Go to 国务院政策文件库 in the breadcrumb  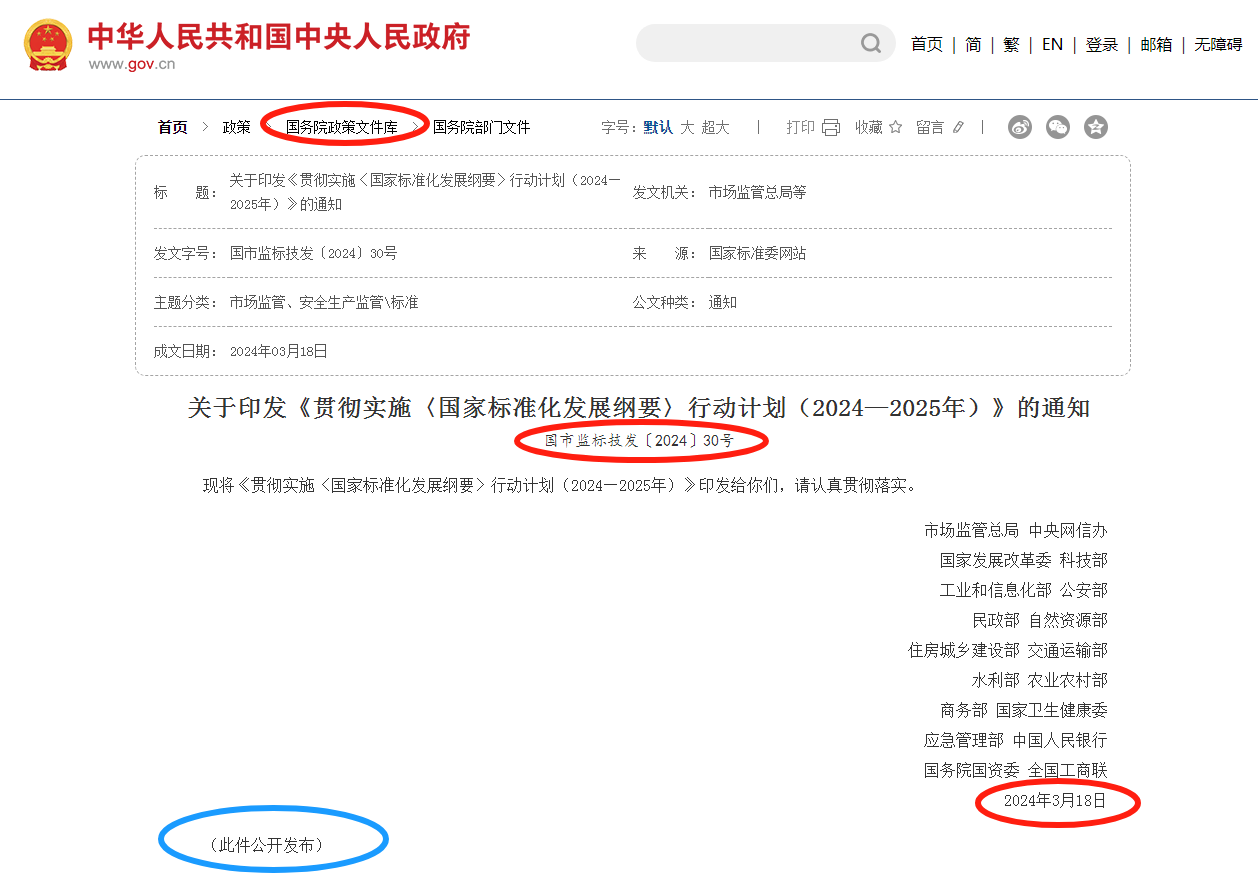tap(341, 127)
